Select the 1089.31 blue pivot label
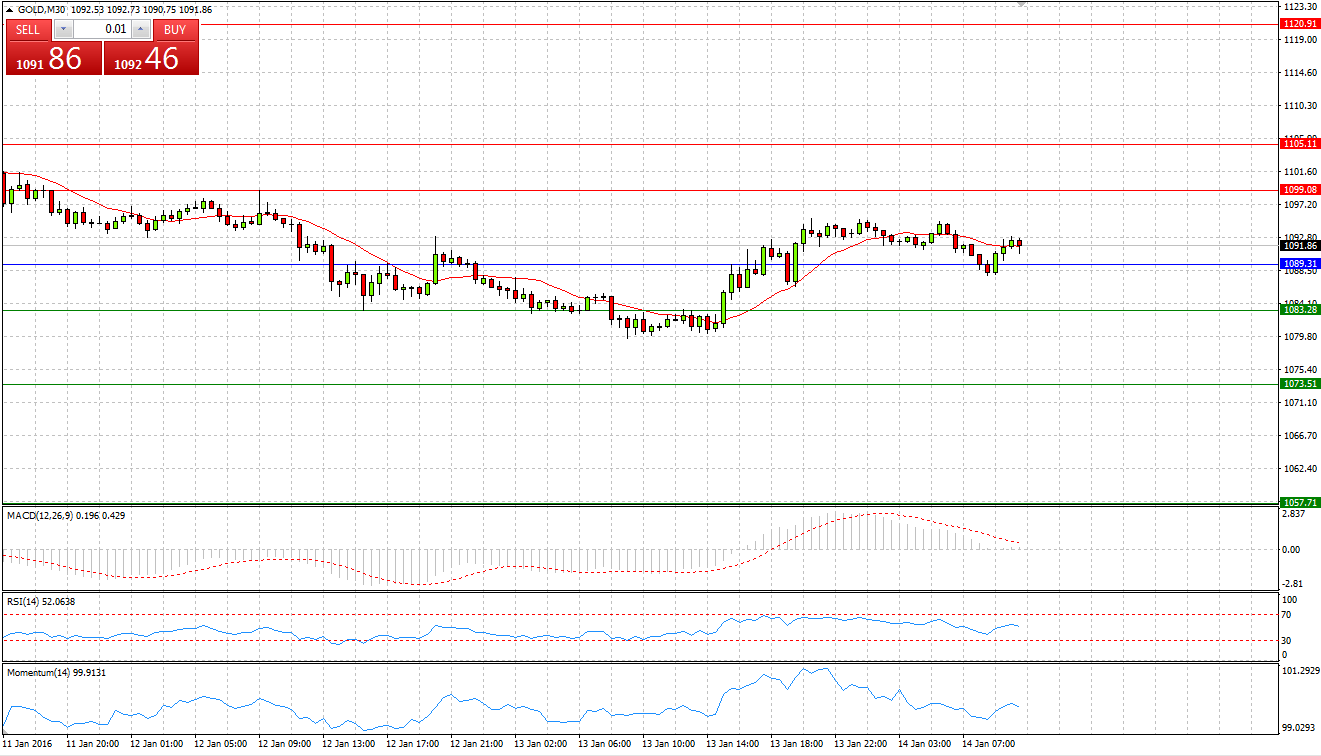This screenshot has height=756, width=1321. coord(1300,264)
